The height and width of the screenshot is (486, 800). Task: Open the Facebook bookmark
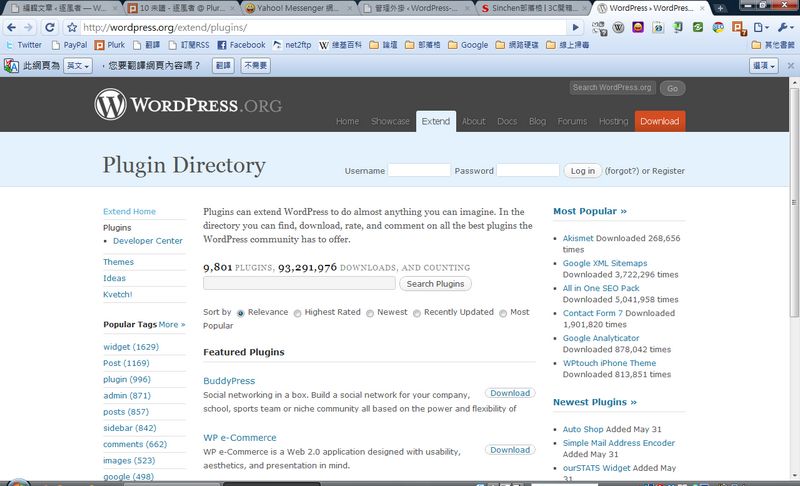pyautogui.click(x=241, y=45)
